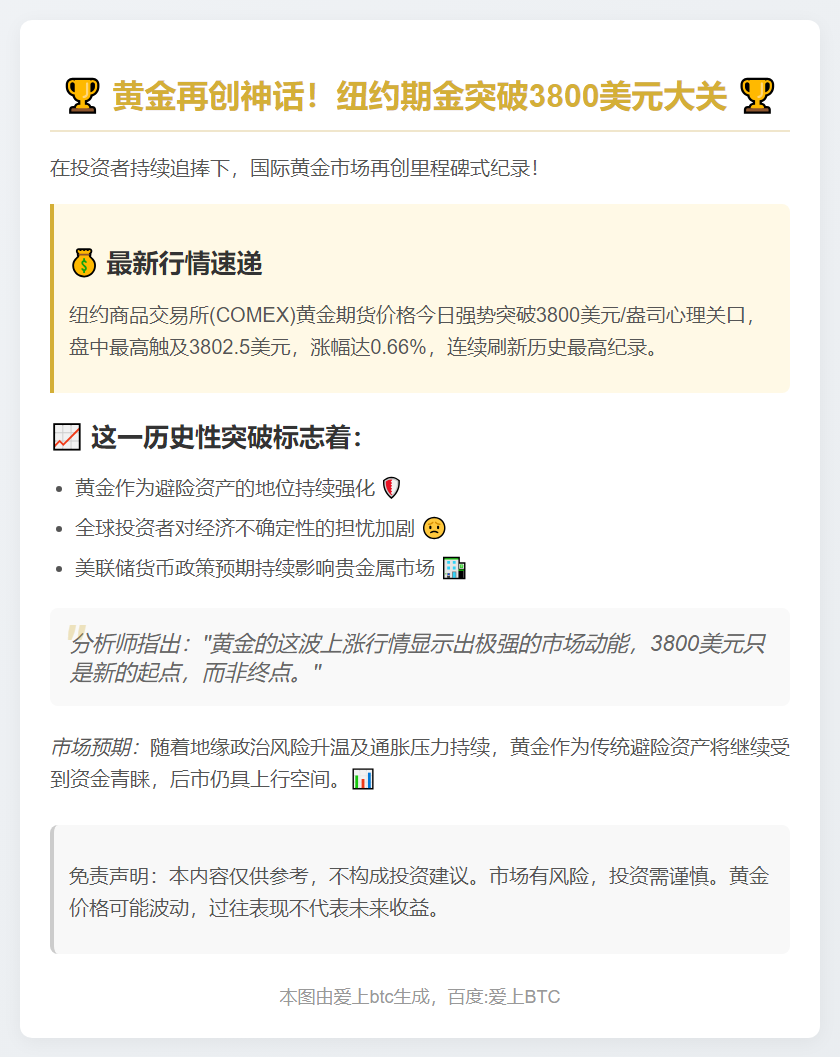
Task: Click the 免责声明 disclaimer box
Action: [x=420, y=889]
